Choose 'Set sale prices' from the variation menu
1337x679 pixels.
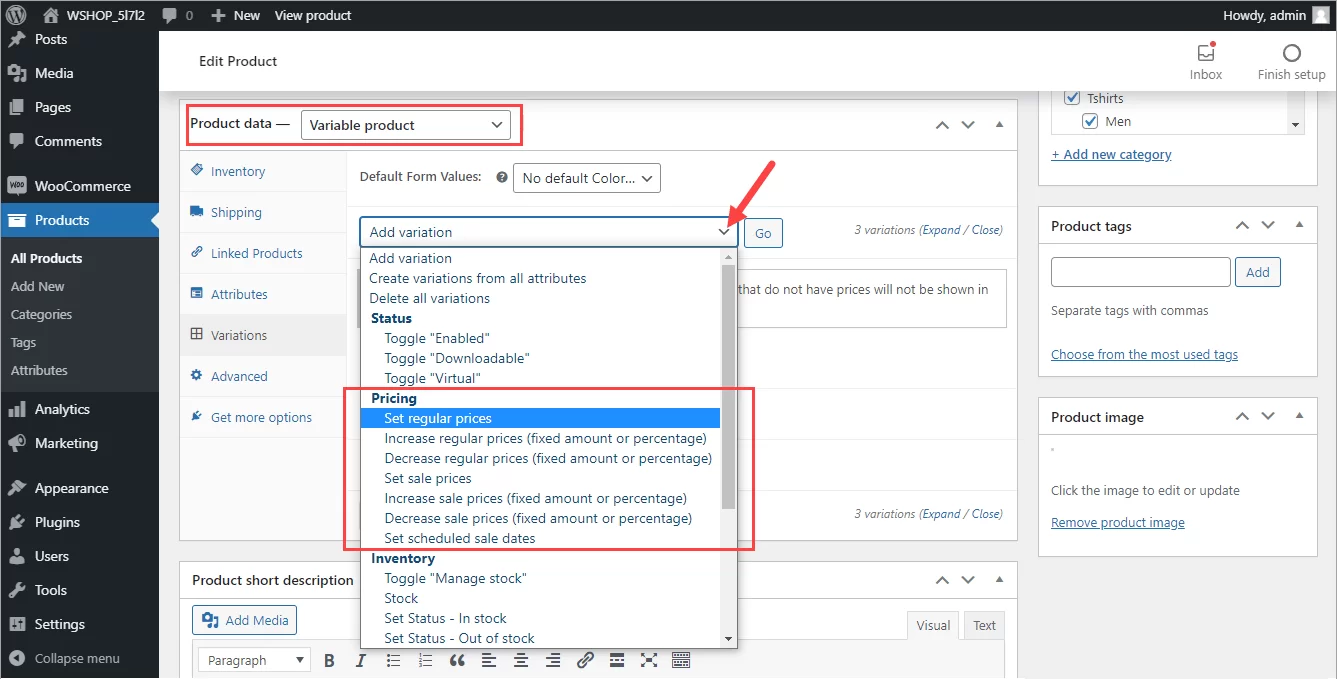[427, 478]
